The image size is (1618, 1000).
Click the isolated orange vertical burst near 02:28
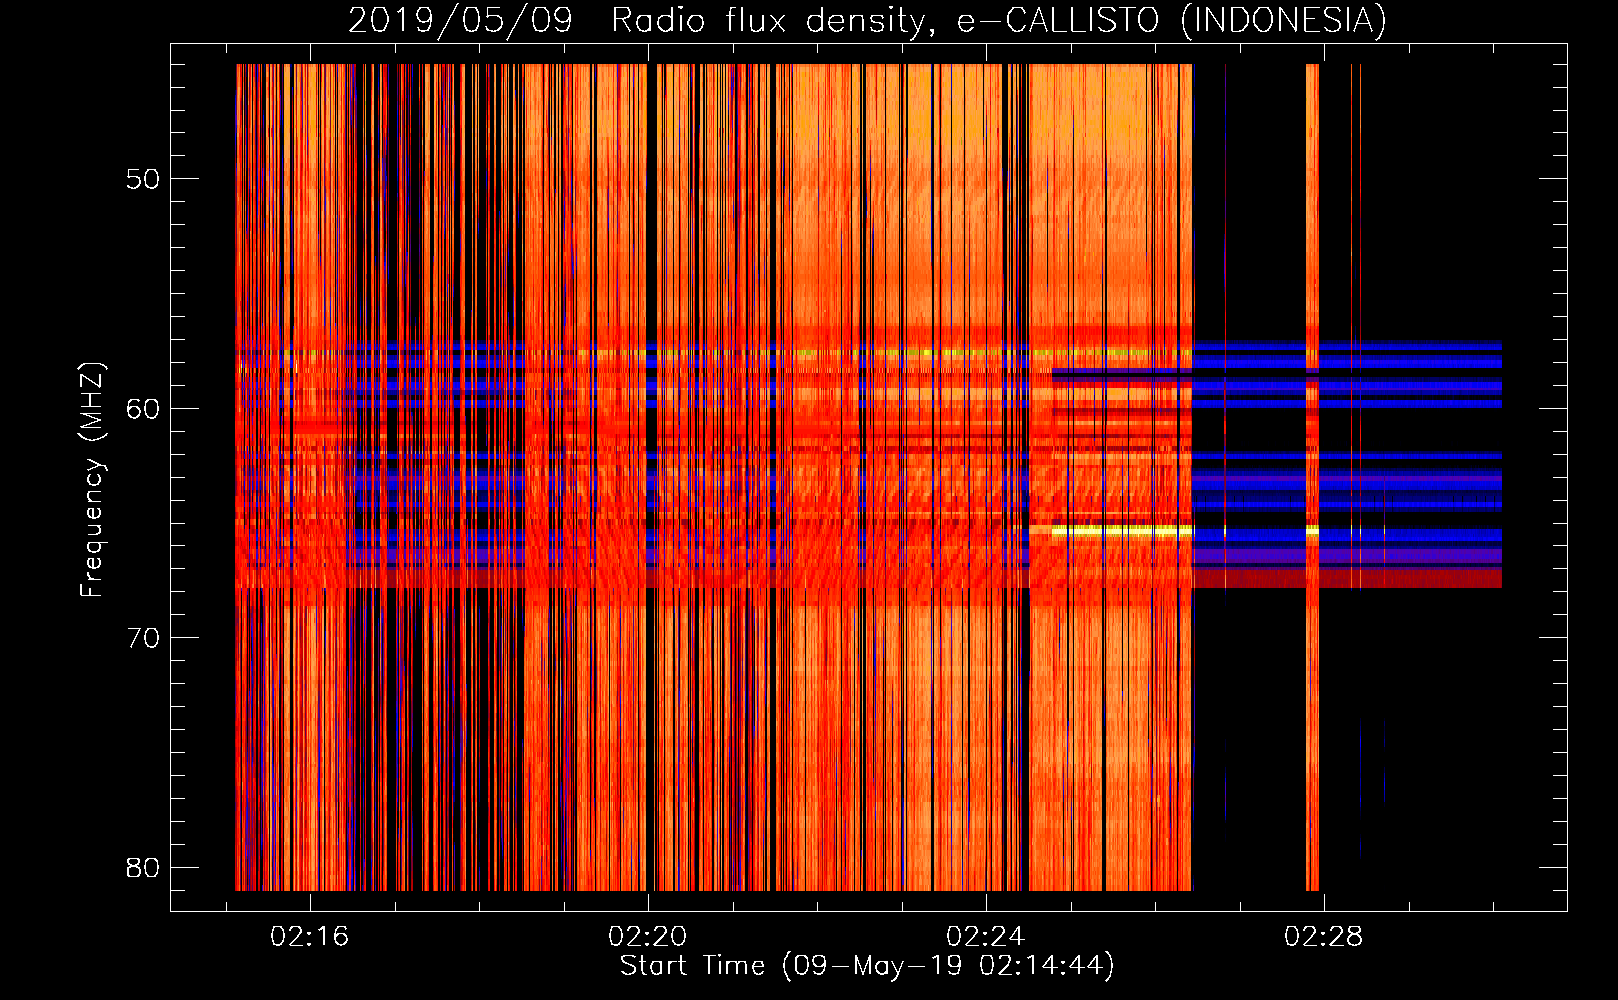pyautogui.click(x=1313, y=477)
